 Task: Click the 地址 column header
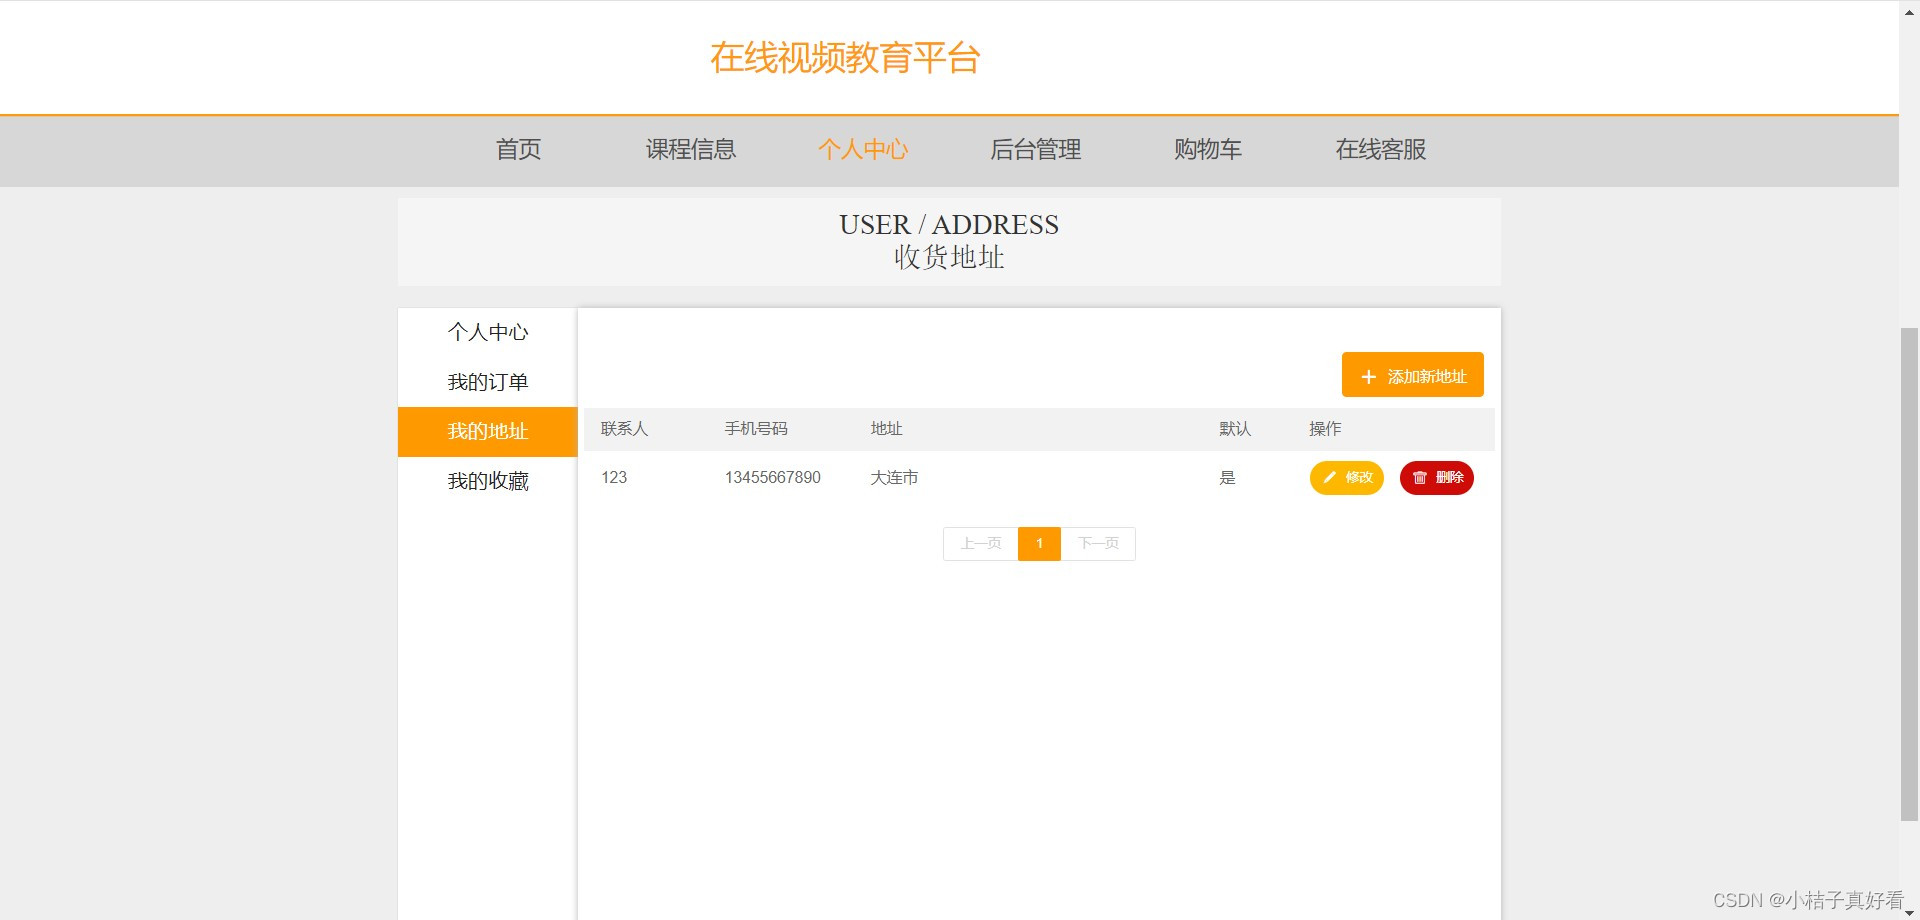886,429
